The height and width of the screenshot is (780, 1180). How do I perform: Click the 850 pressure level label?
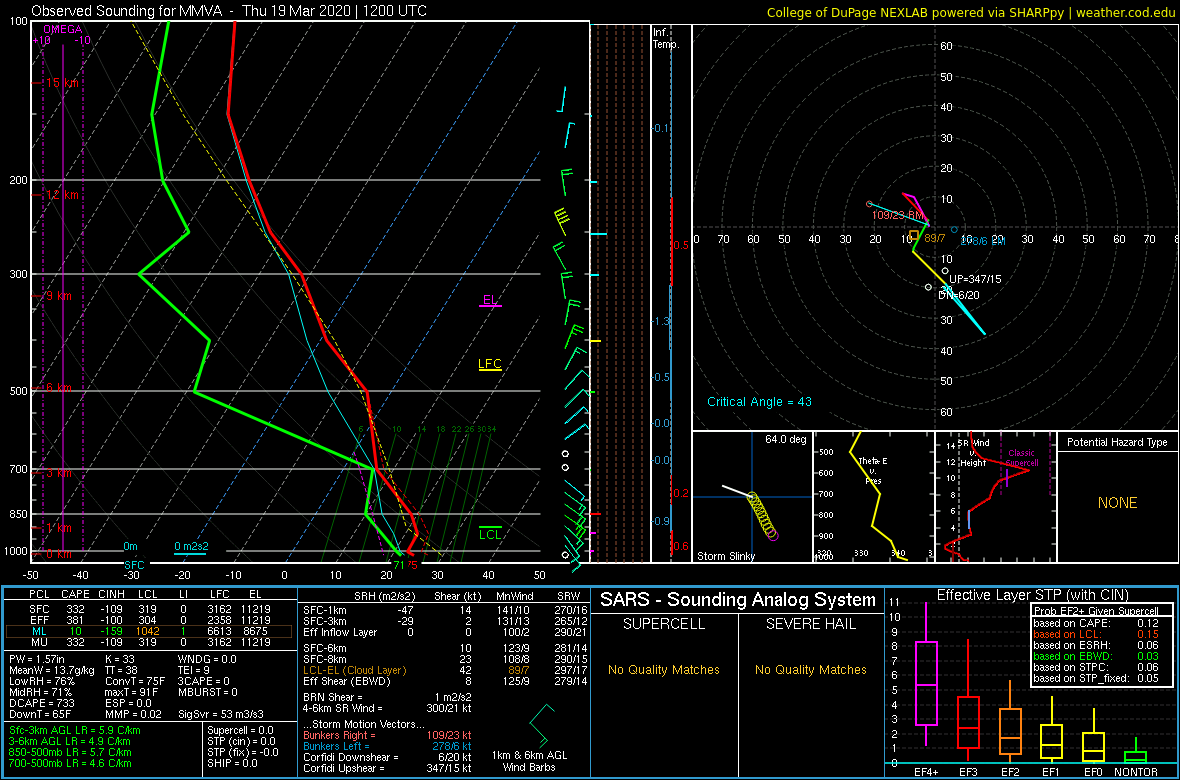(16, 514)
